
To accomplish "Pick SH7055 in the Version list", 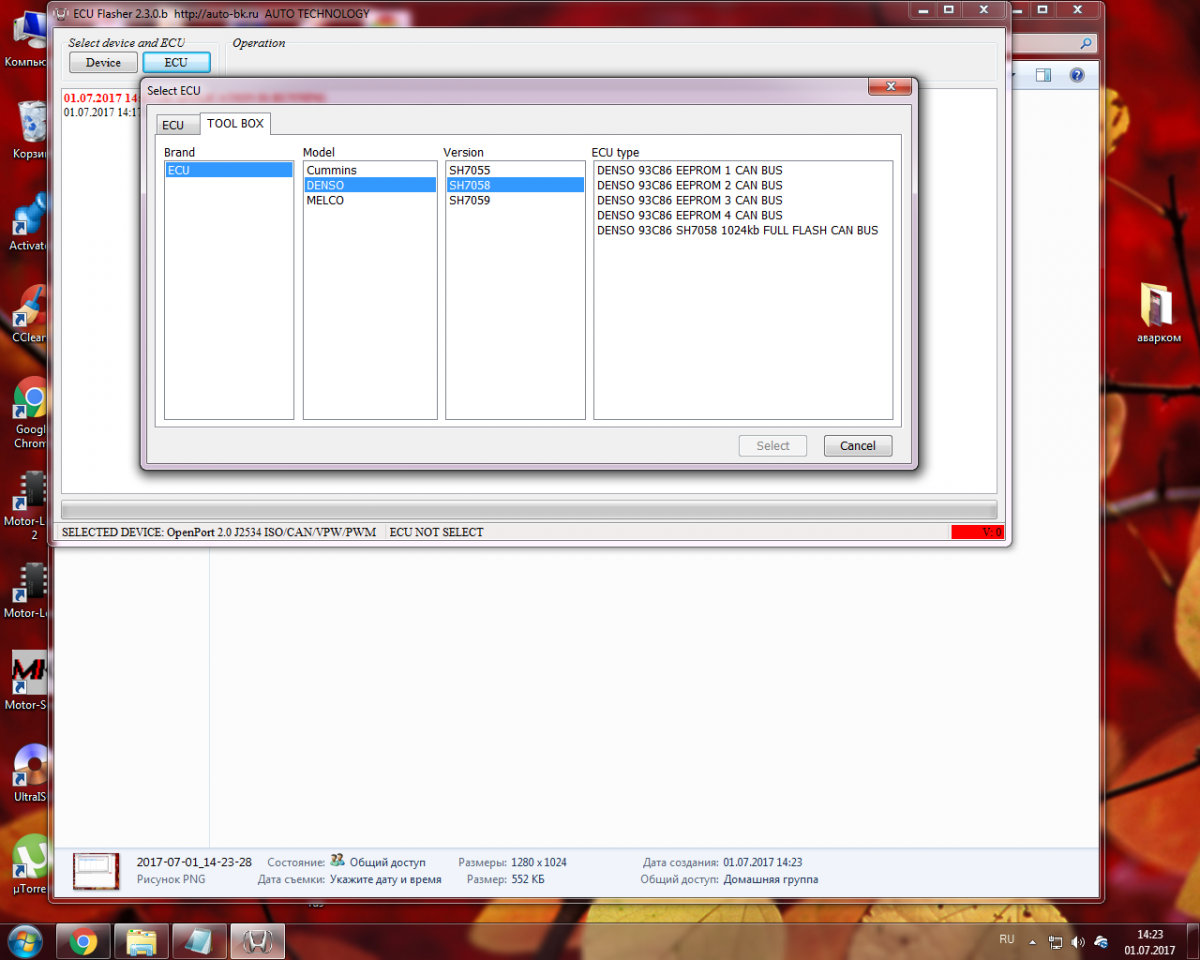I will tap(515, 170).
